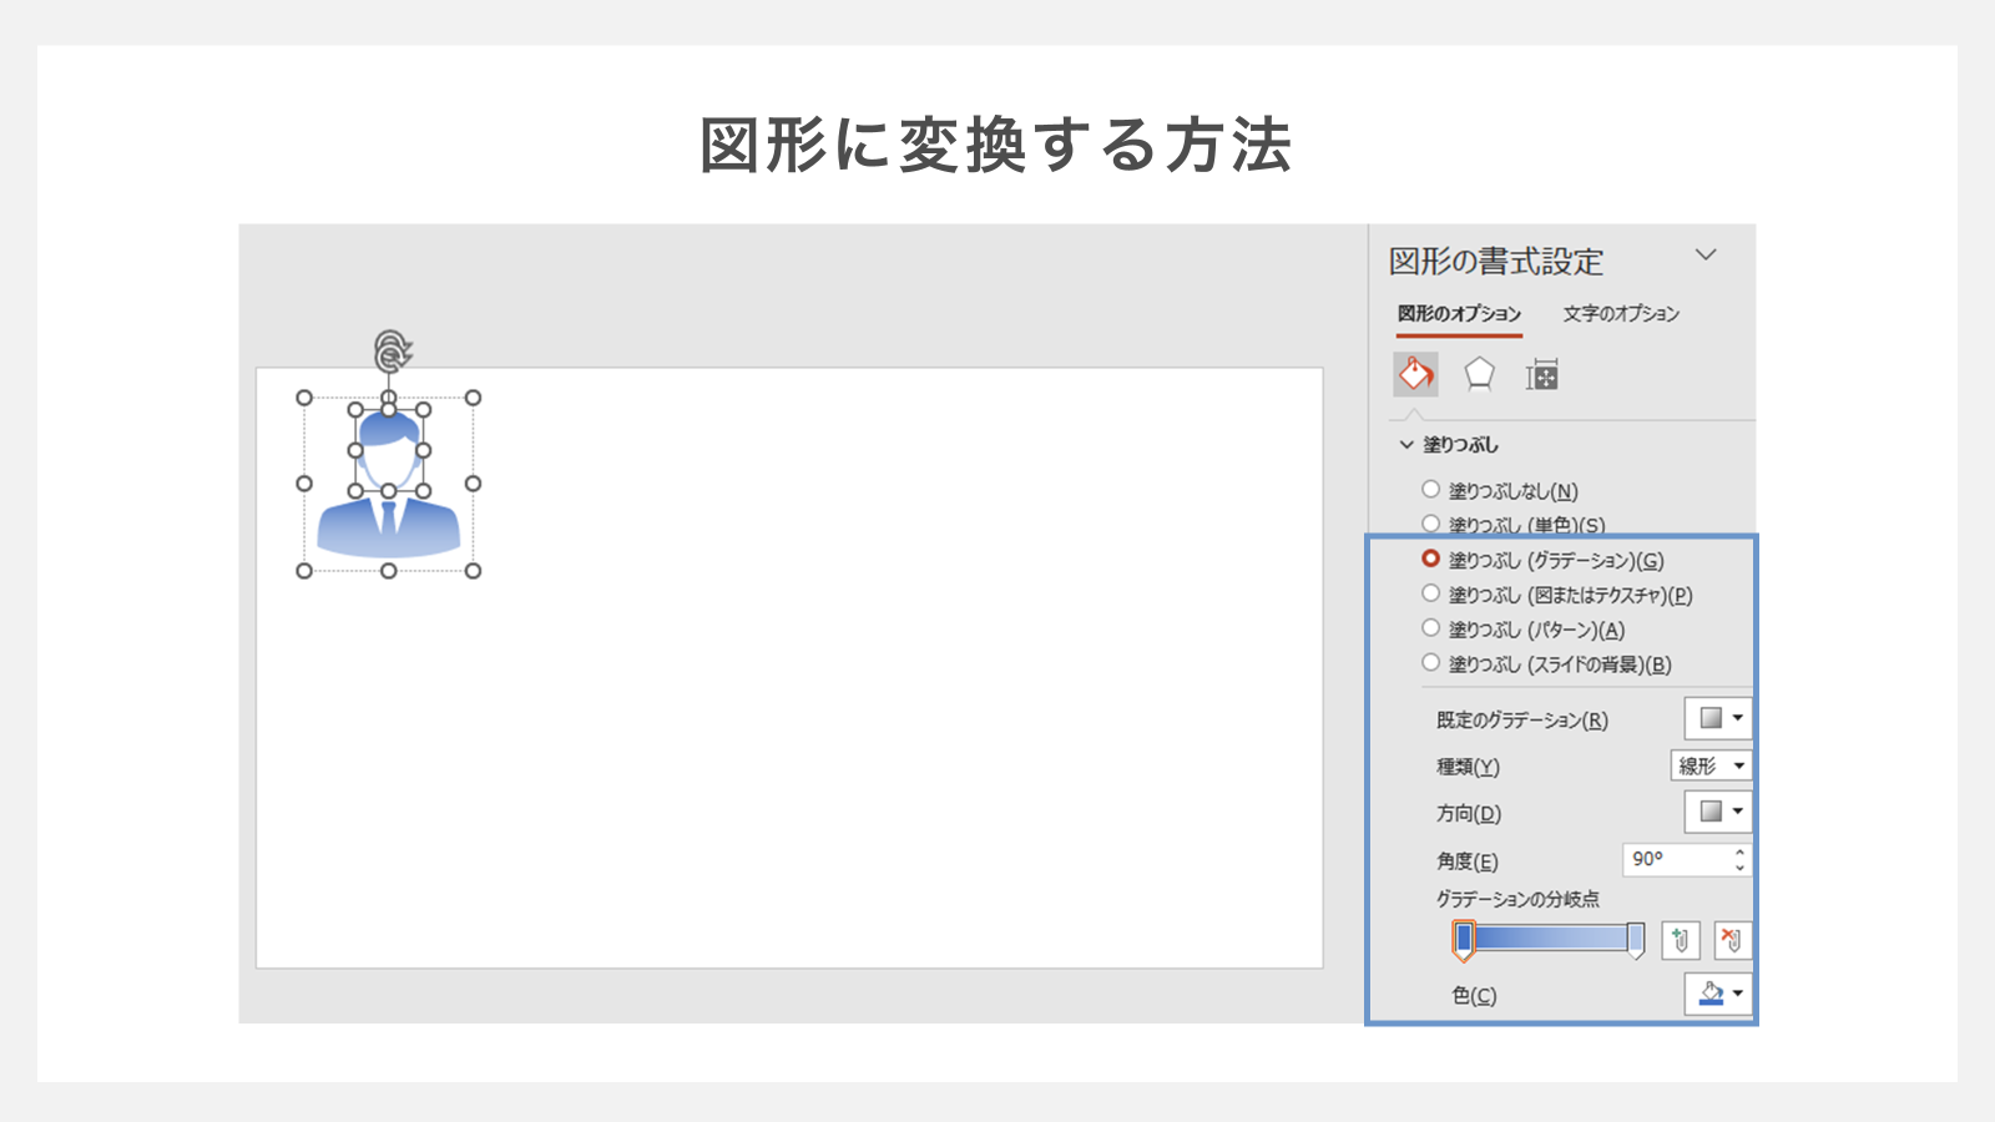Viewport: 1995px width, 1122px height.
Task: Open the 方向 direction dropdown
Action: point(1718,812)
